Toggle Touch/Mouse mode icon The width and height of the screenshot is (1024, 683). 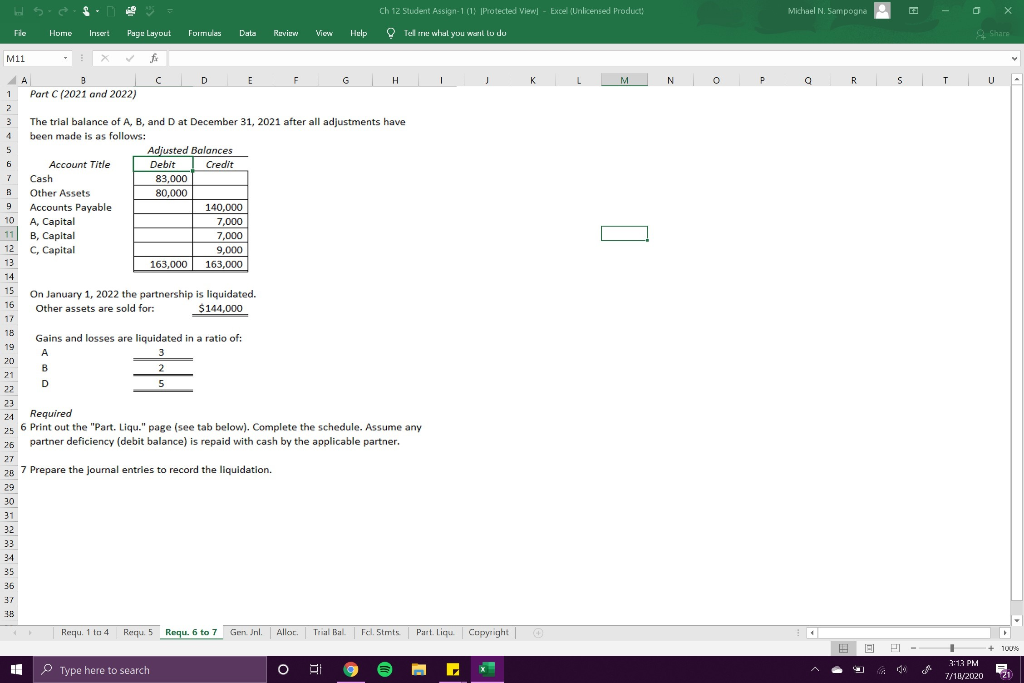pyautogui.click(x=86, y=11)
